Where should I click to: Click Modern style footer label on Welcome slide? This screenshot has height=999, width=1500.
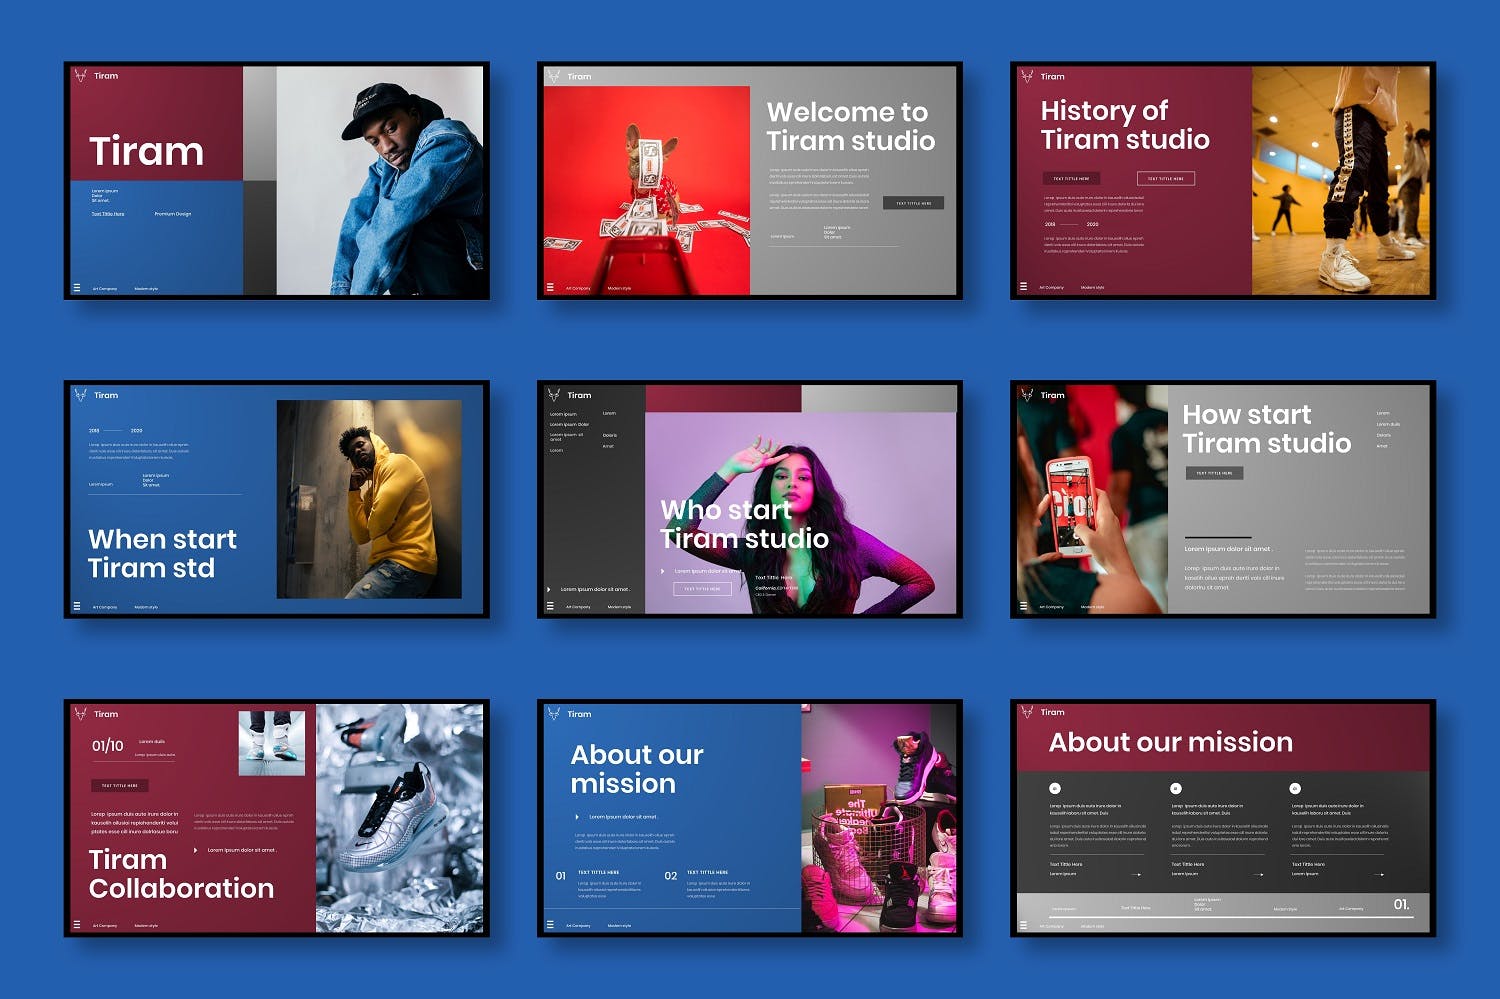(x=619, y=288)
